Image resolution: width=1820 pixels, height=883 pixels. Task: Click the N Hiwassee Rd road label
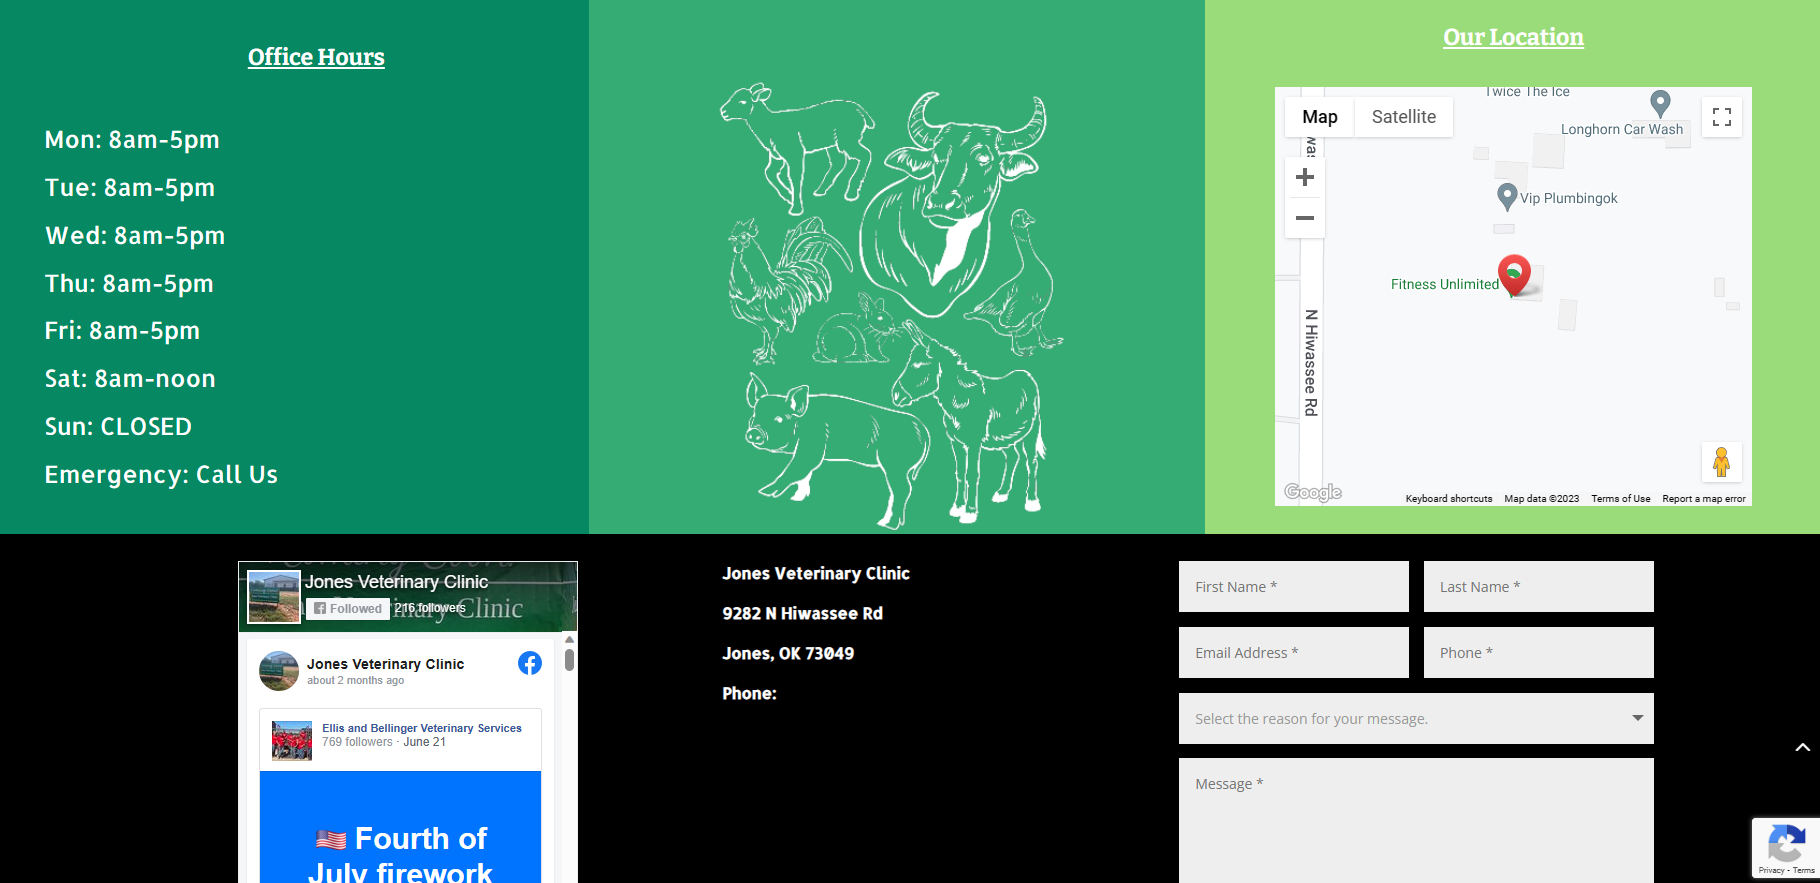click(x=1311, y=362)
